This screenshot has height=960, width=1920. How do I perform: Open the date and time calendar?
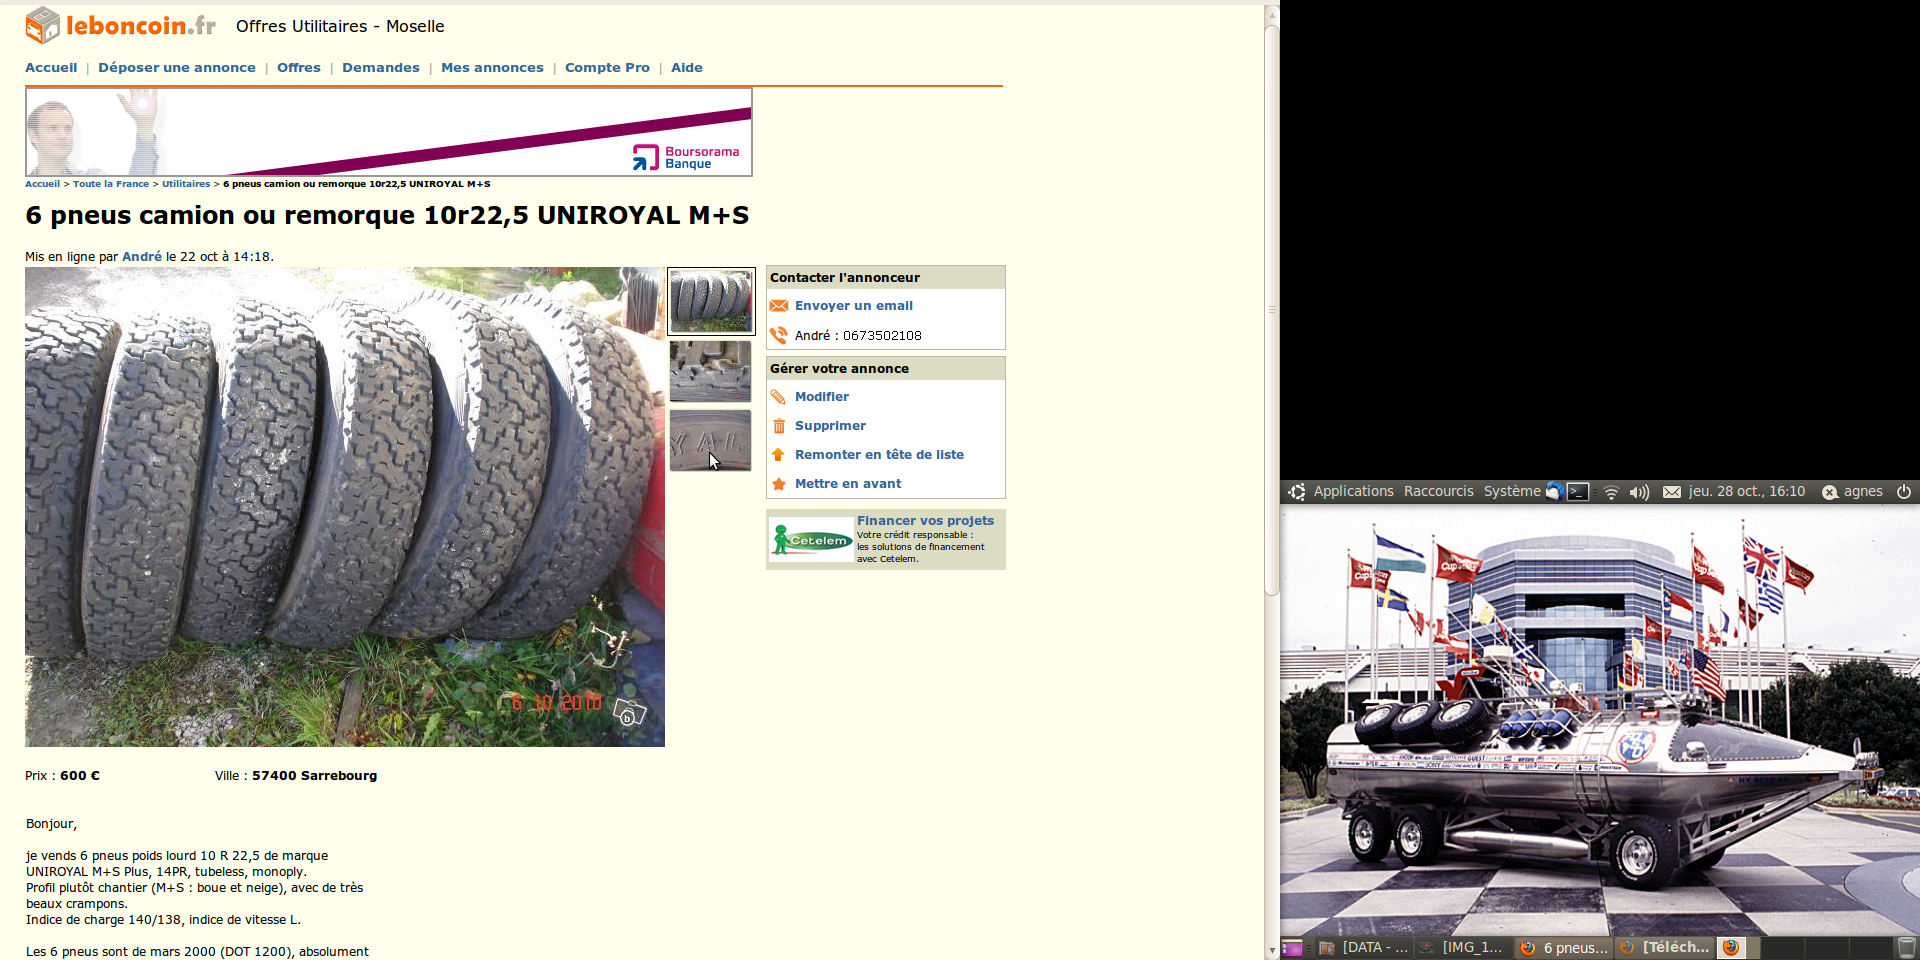1746,491
